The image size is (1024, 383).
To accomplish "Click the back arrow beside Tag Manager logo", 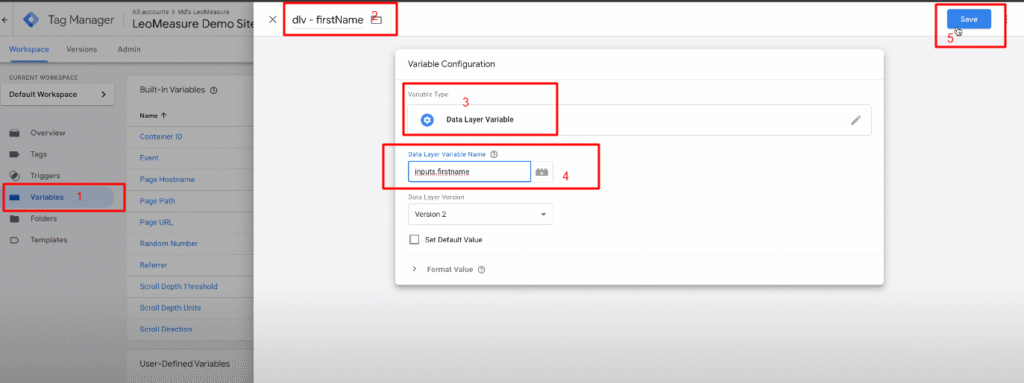I will coord(5,20).
